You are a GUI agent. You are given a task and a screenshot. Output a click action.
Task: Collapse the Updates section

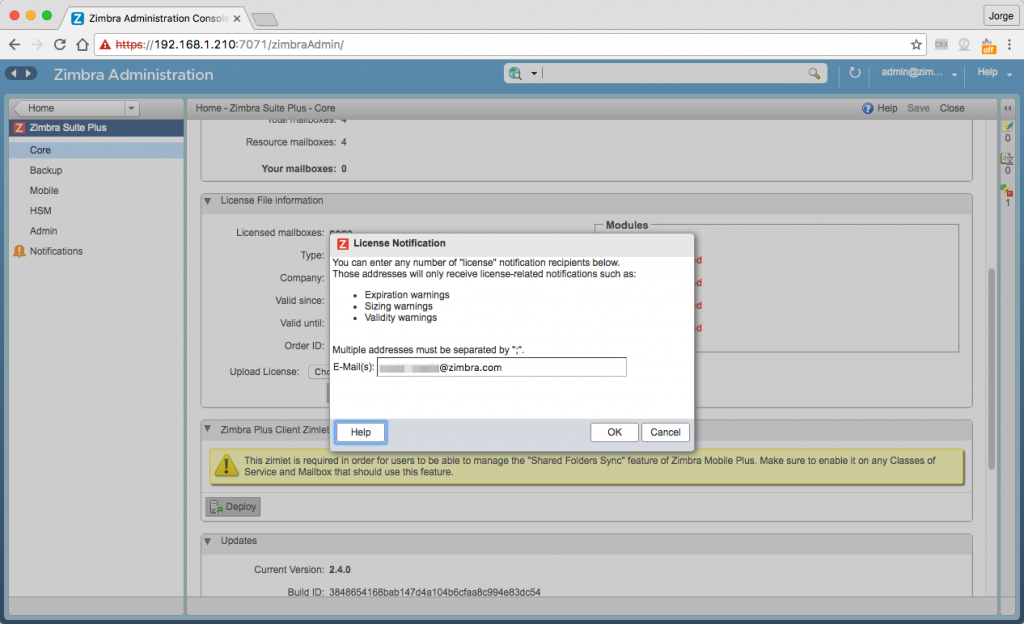208,541
